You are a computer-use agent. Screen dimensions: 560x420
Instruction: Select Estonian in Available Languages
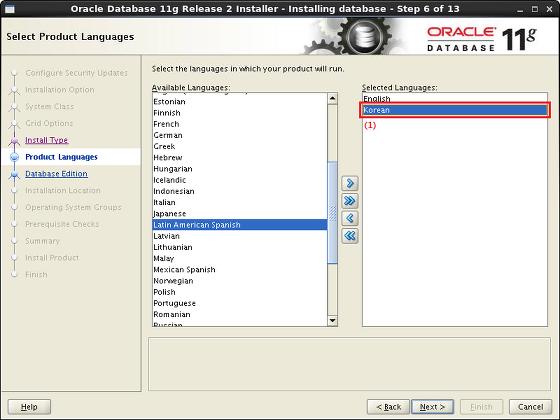pos(240,102)
